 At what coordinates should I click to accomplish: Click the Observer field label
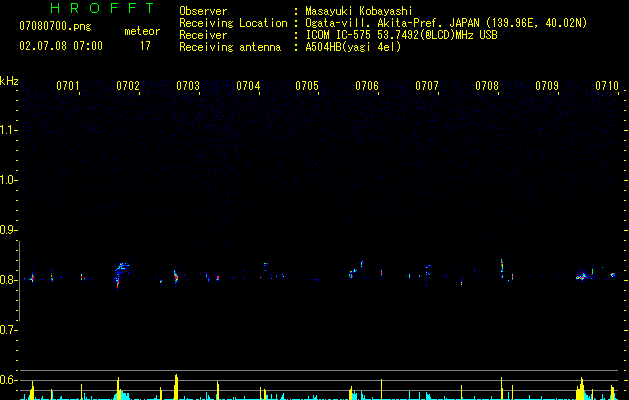[203, 11]
